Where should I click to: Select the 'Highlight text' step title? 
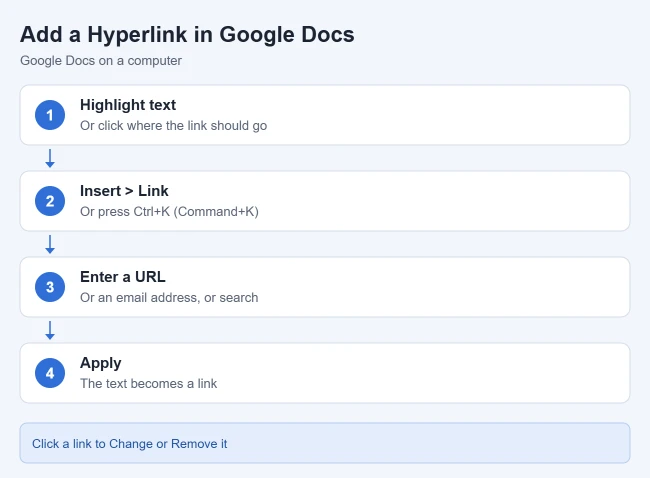(128, 105)
